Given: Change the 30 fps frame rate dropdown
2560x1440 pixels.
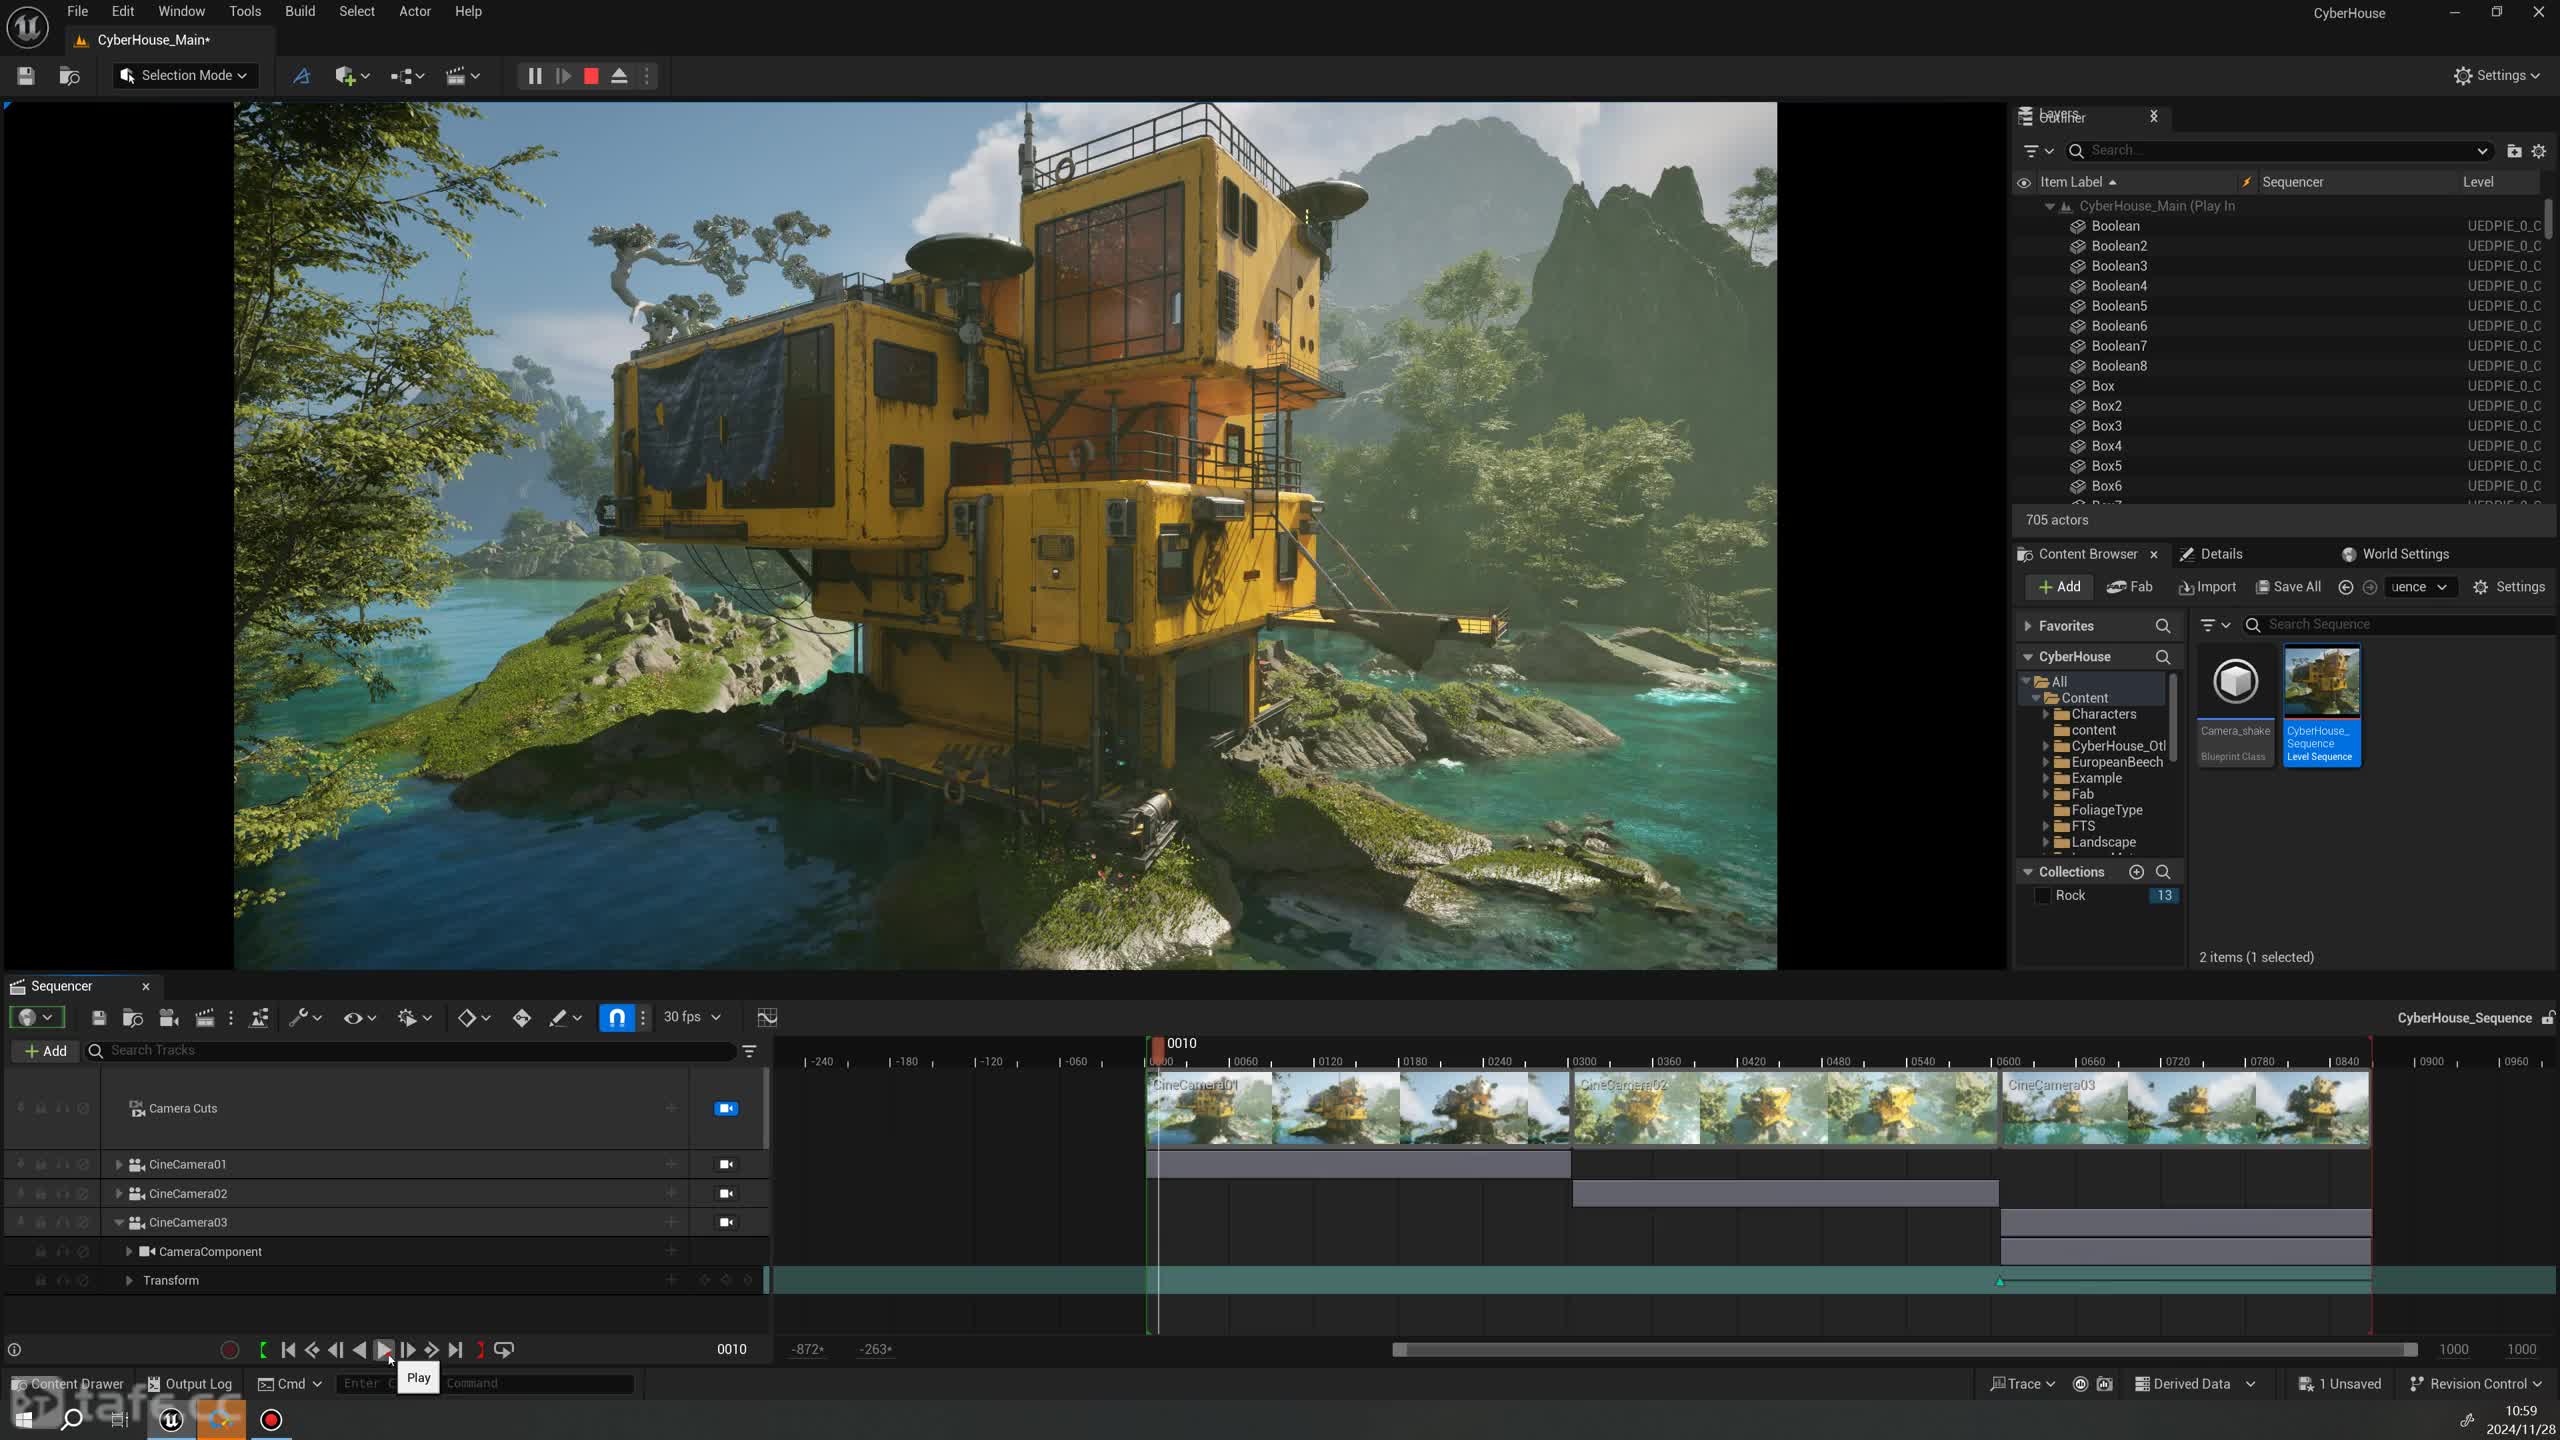Looking at the screenshot, I should pos(691,1017).
